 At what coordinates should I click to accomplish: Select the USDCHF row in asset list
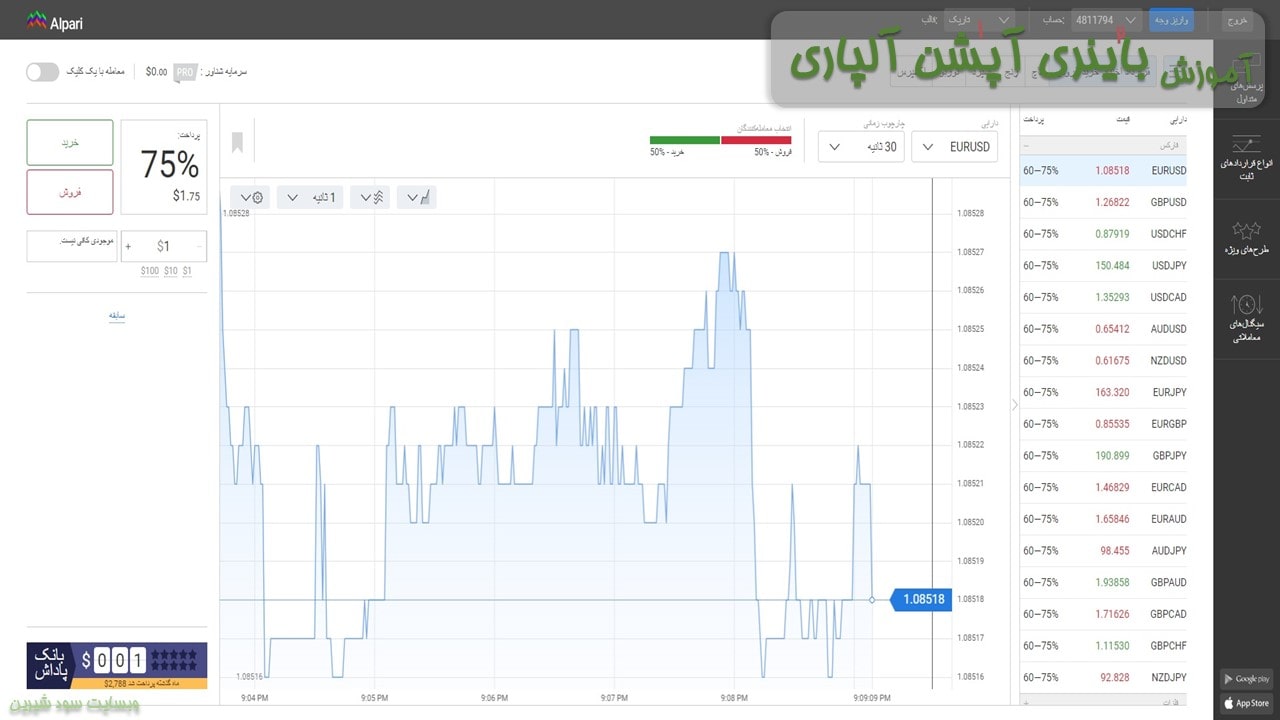(1104, 234)
